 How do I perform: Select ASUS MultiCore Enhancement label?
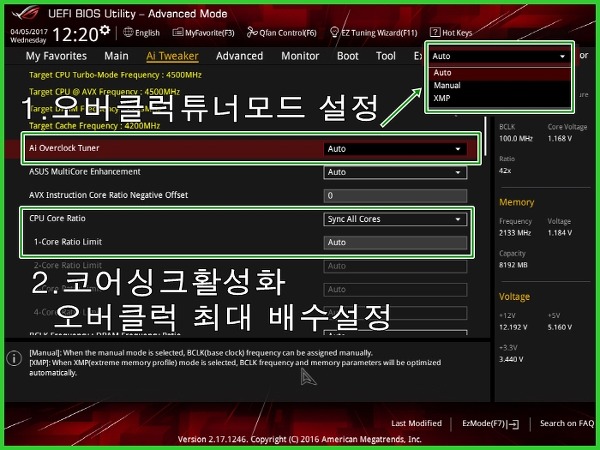click(x=85, y=171)
